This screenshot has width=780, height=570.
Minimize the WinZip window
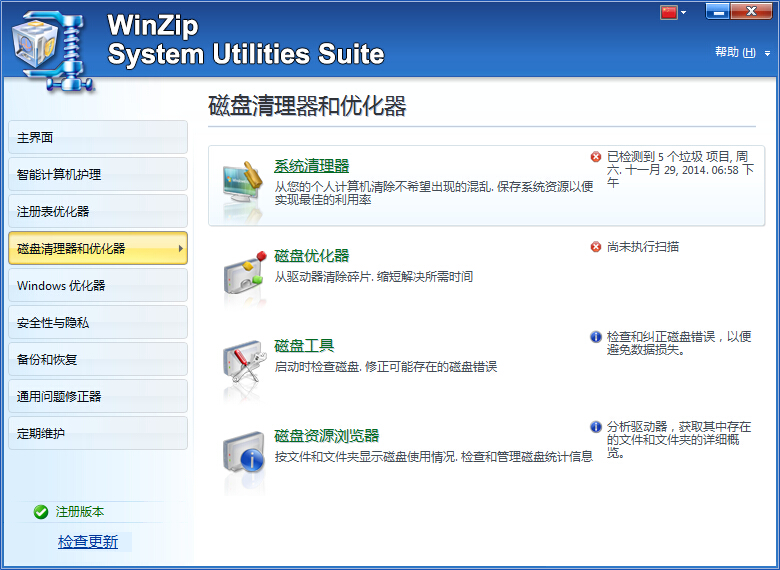(718, 11)
